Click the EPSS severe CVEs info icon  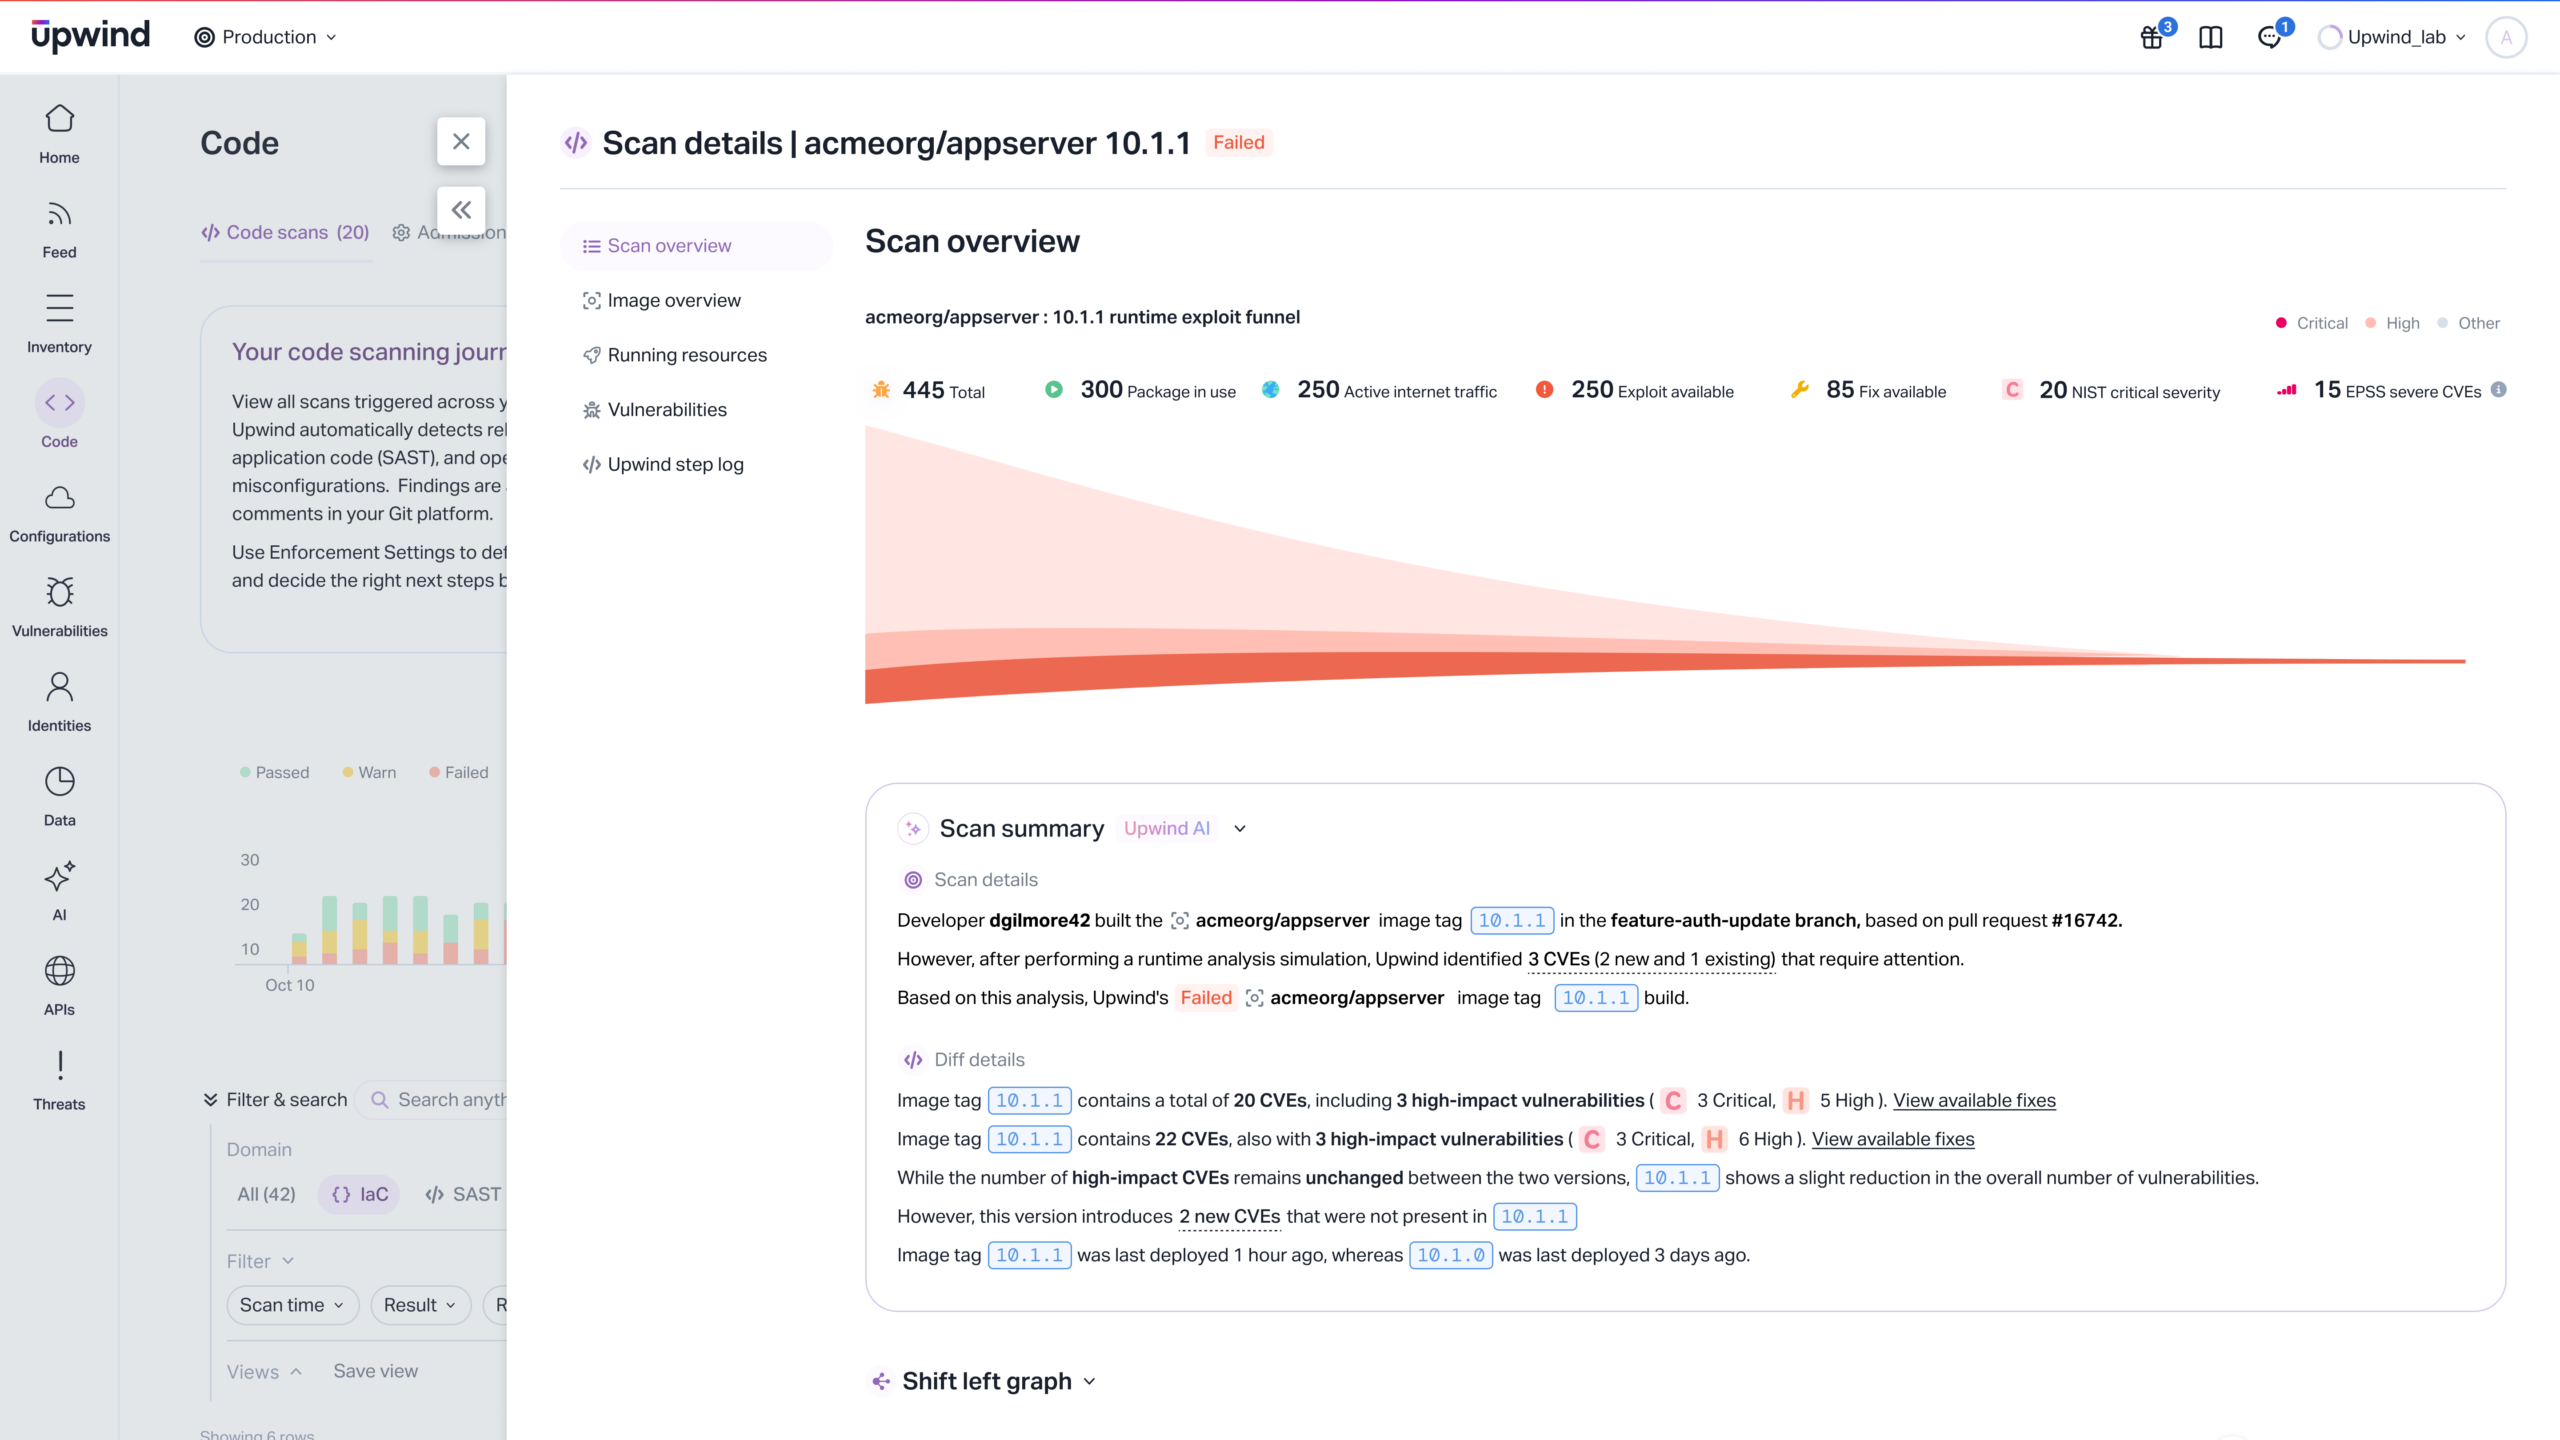click(x=2499, y=390)
